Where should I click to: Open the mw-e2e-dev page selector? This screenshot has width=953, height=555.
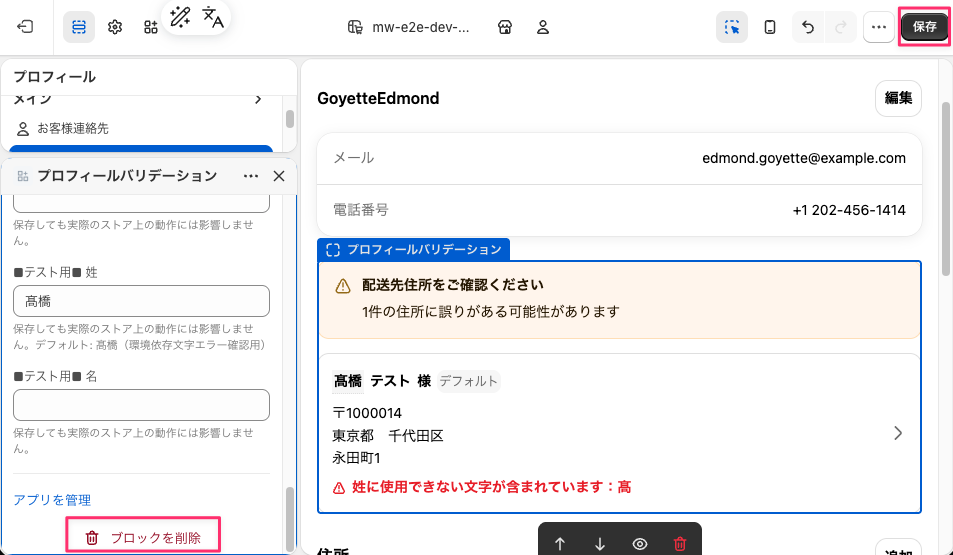pyautogui.click(x=408, y=27)
